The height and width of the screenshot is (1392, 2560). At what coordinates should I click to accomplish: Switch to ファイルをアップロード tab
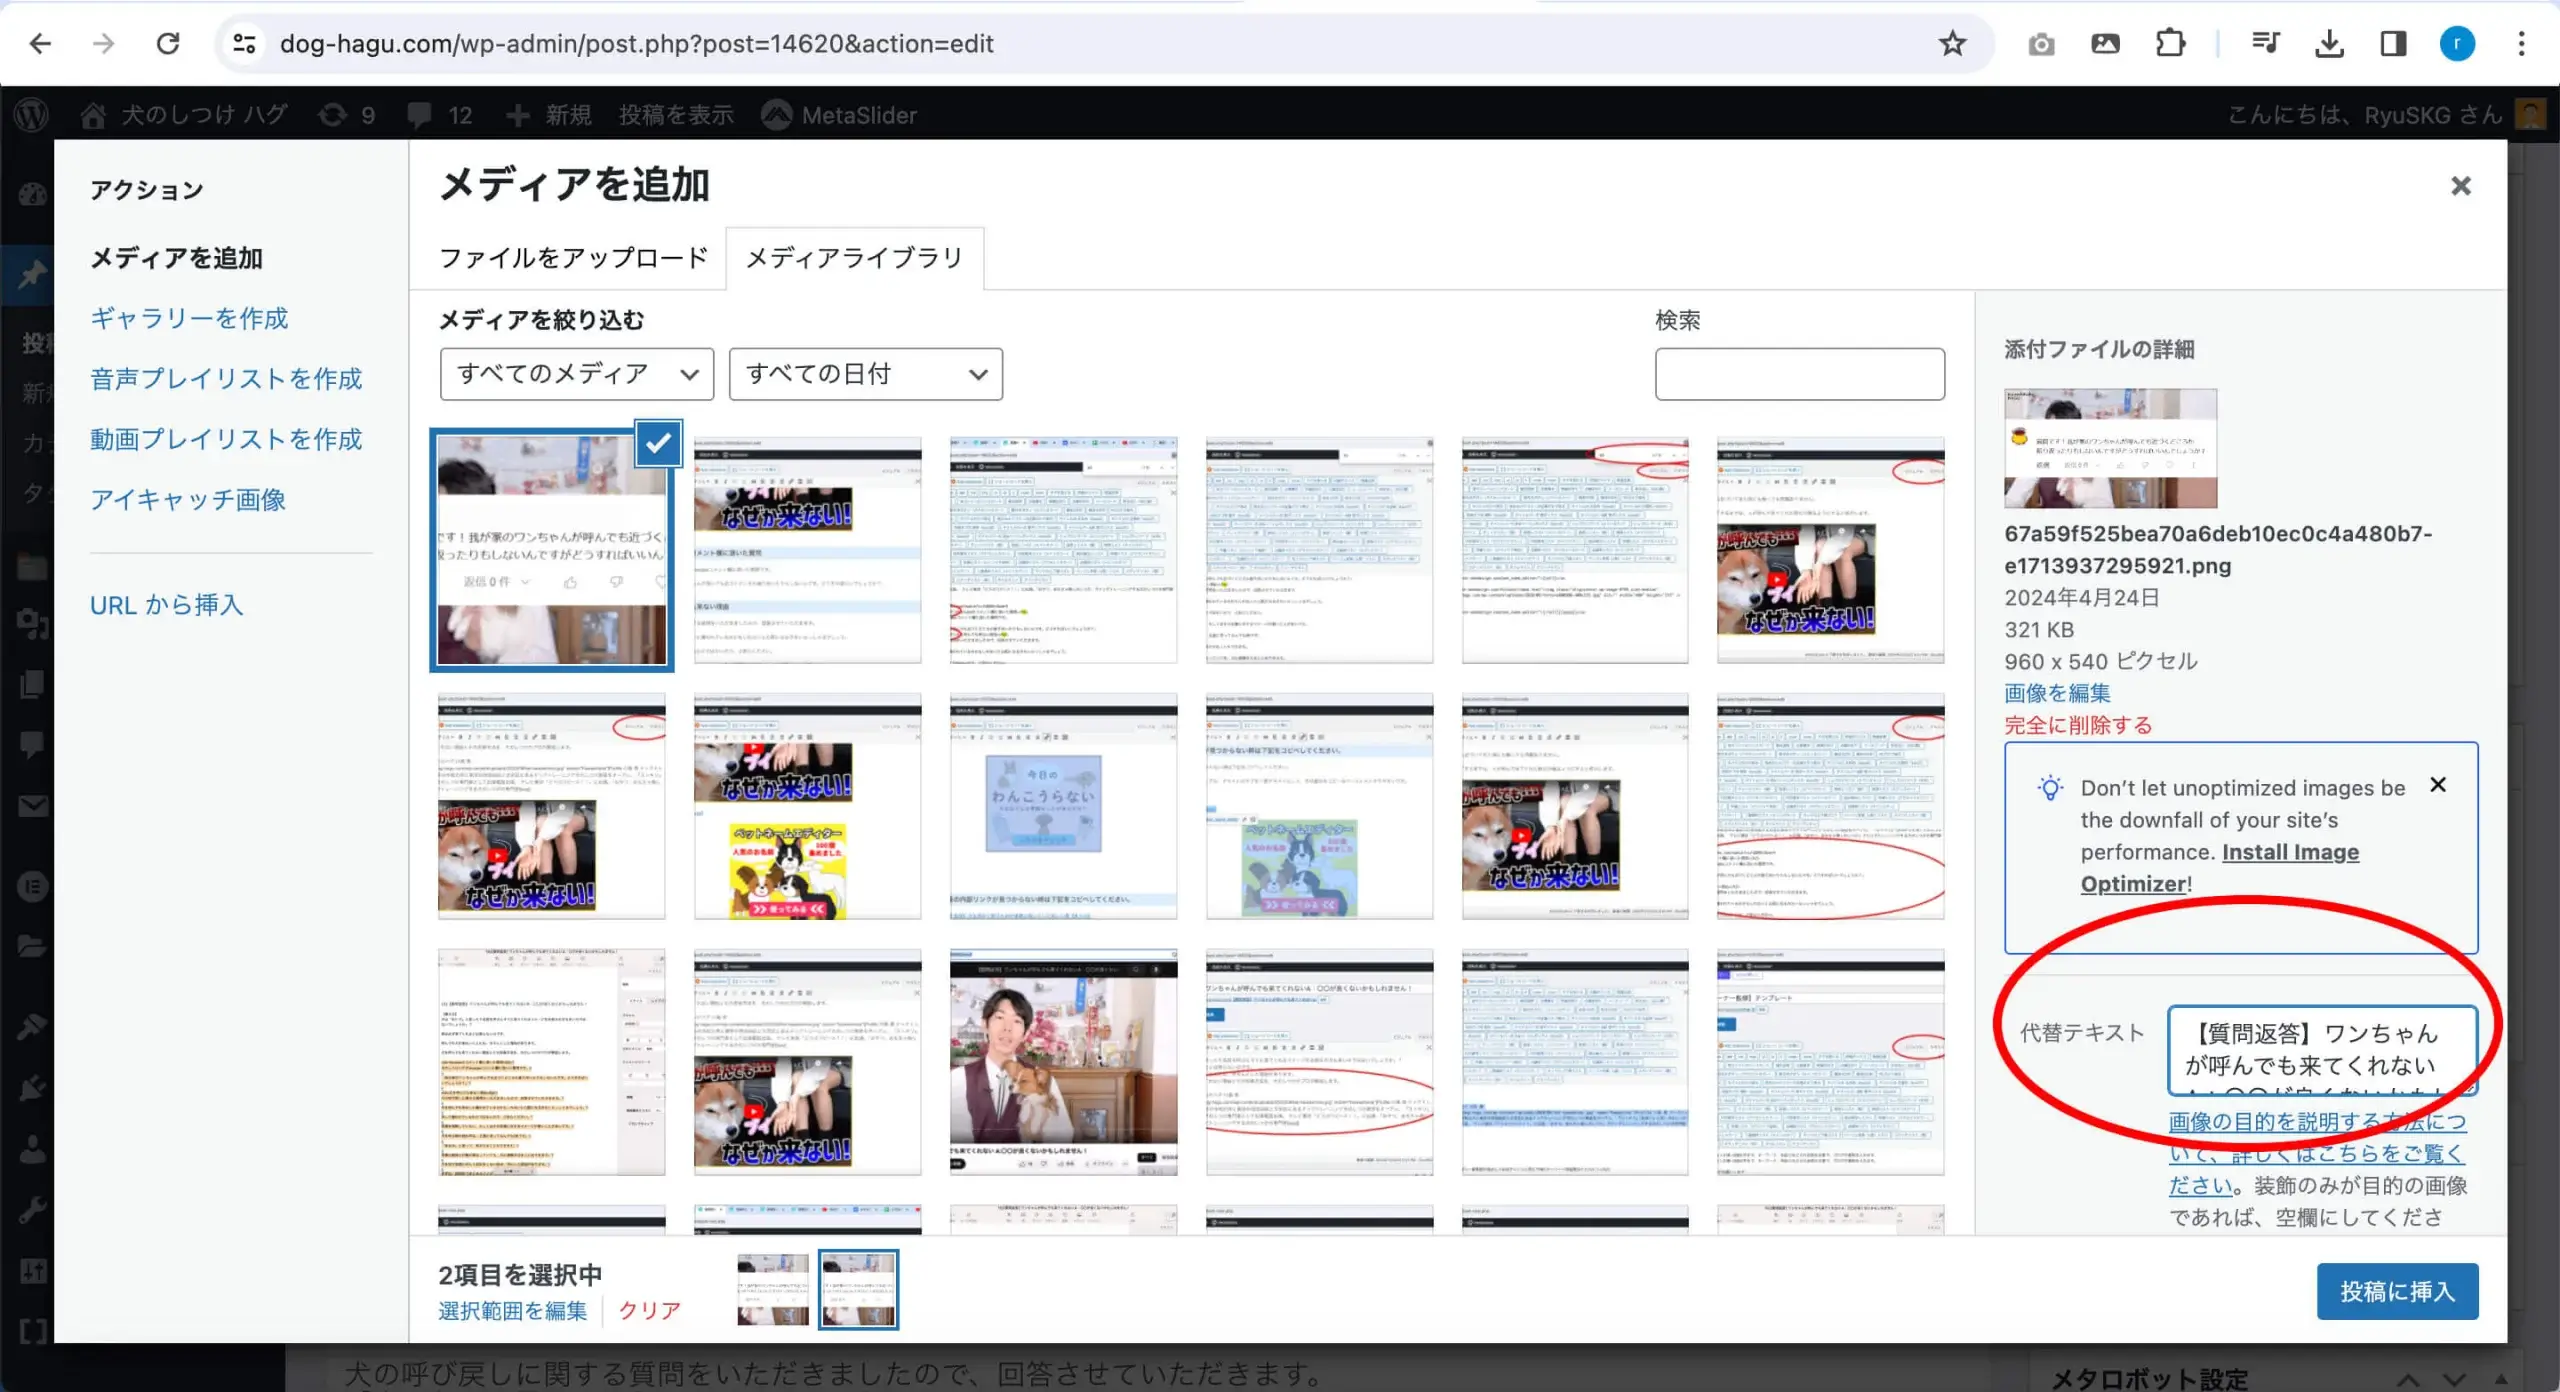click(573, 258)
